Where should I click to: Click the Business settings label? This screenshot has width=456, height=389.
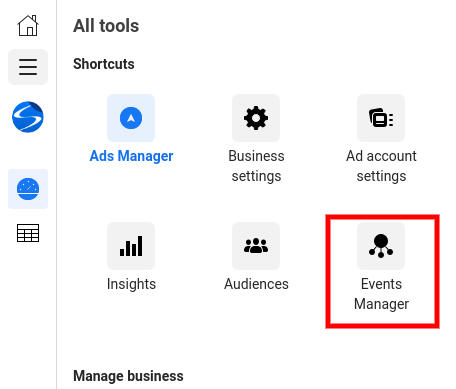pyautogui.click(x=256, y=166)
